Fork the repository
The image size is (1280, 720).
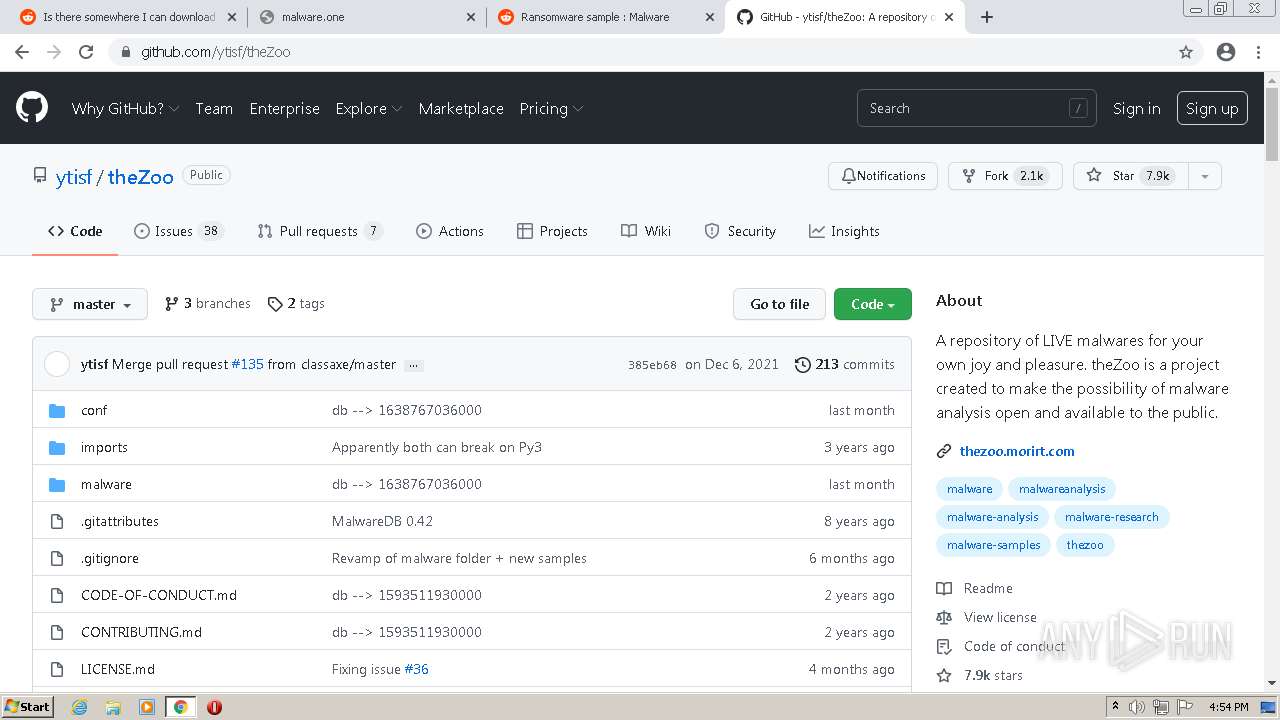coord(1005,176)
